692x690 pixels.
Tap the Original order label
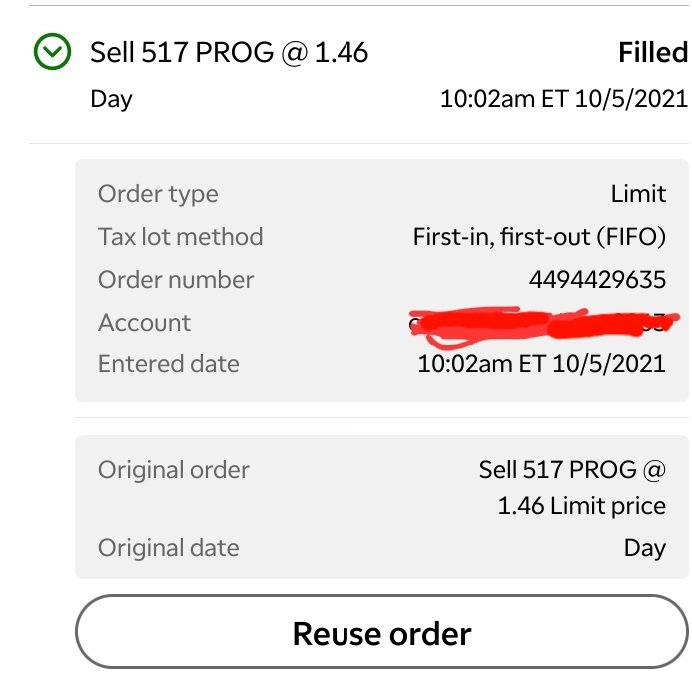(x=174, y=470)
